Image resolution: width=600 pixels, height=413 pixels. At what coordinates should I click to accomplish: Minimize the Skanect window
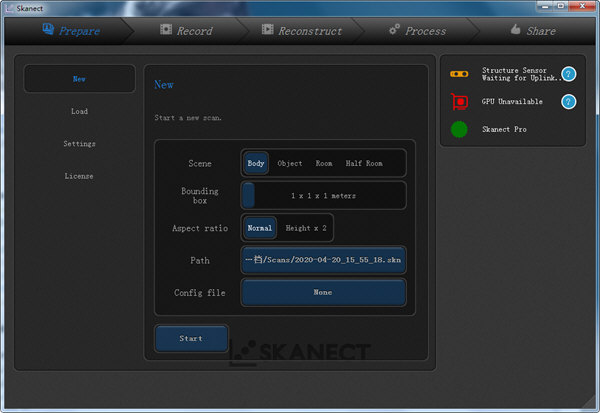click(x=545, y=6)
